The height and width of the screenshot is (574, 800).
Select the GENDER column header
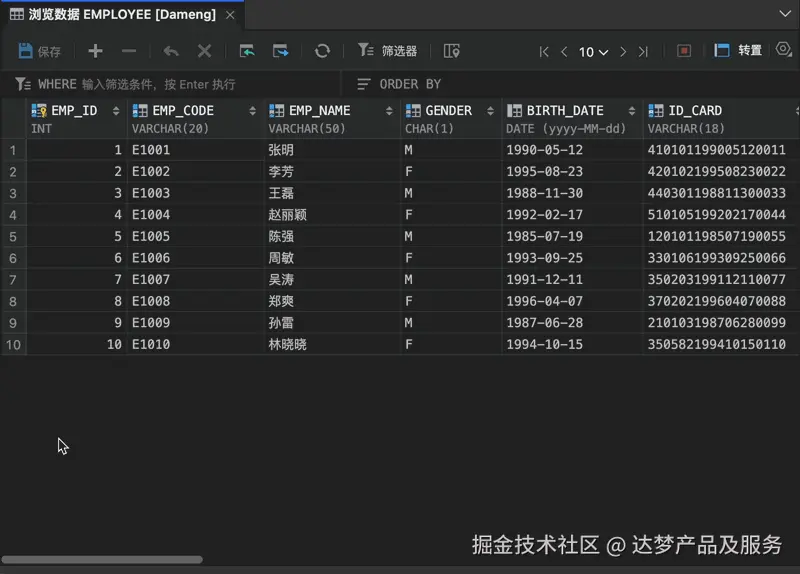tap(451, 119)
